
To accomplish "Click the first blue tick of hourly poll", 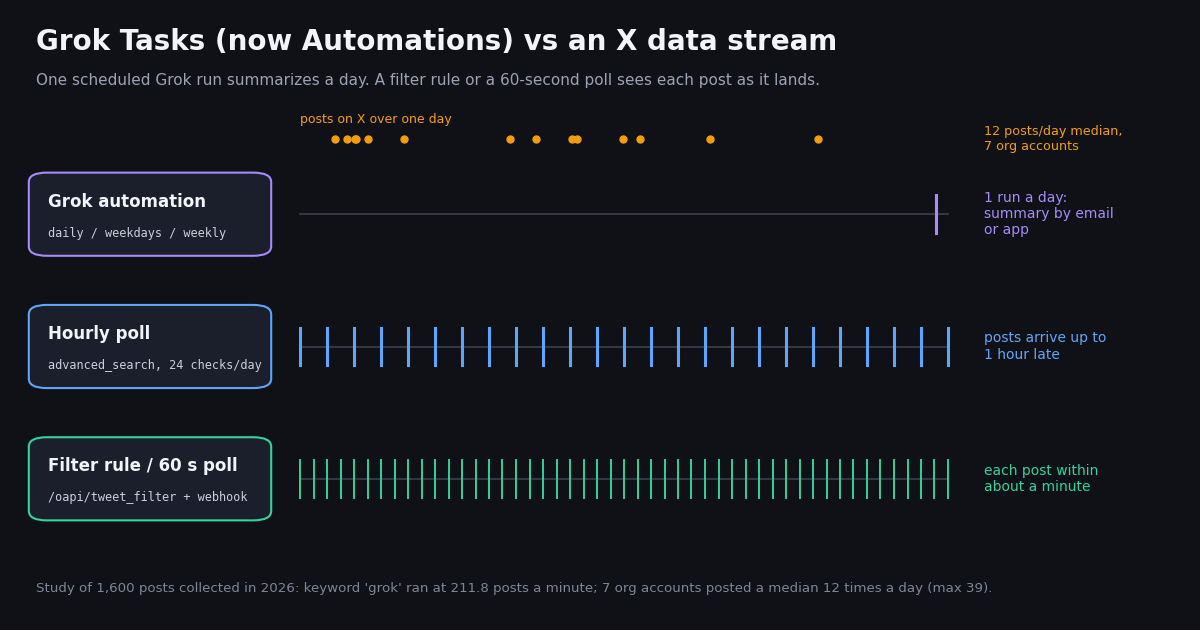I will [x=300, y=347].
